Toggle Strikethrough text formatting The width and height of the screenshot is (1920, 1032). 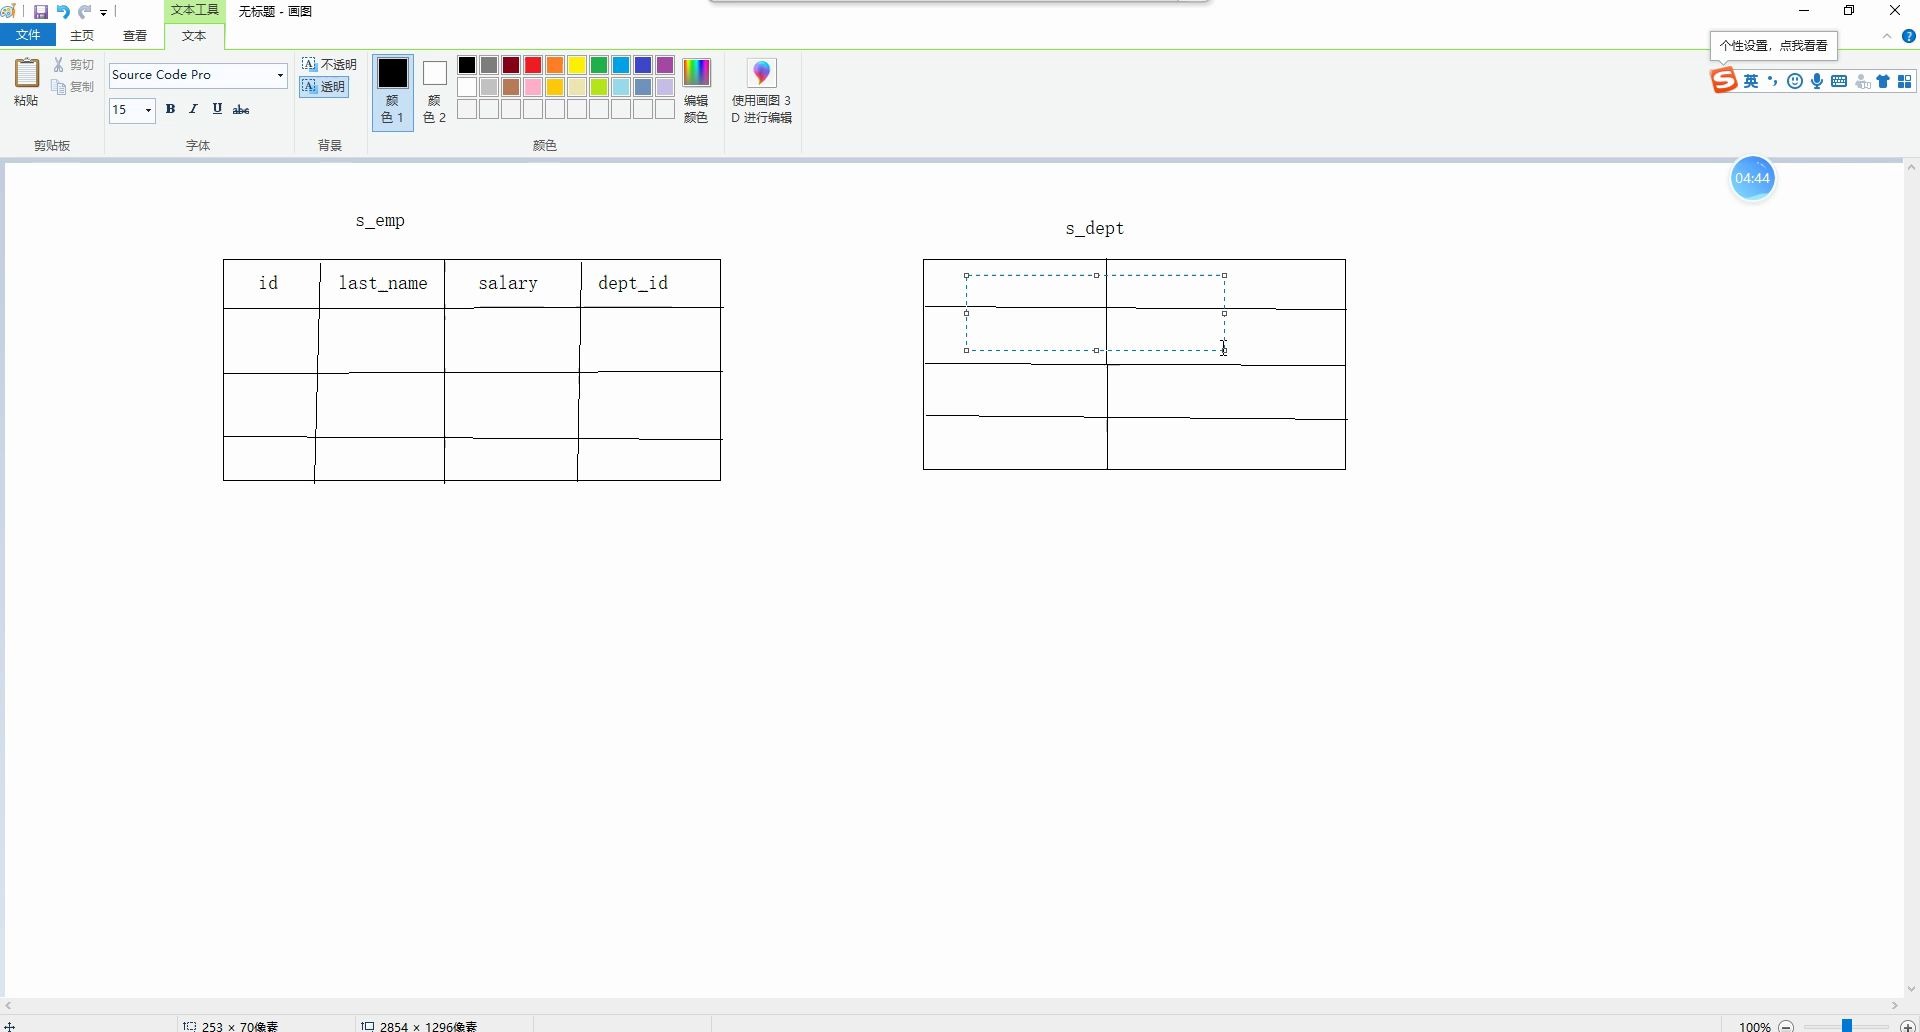click(241, 109)
